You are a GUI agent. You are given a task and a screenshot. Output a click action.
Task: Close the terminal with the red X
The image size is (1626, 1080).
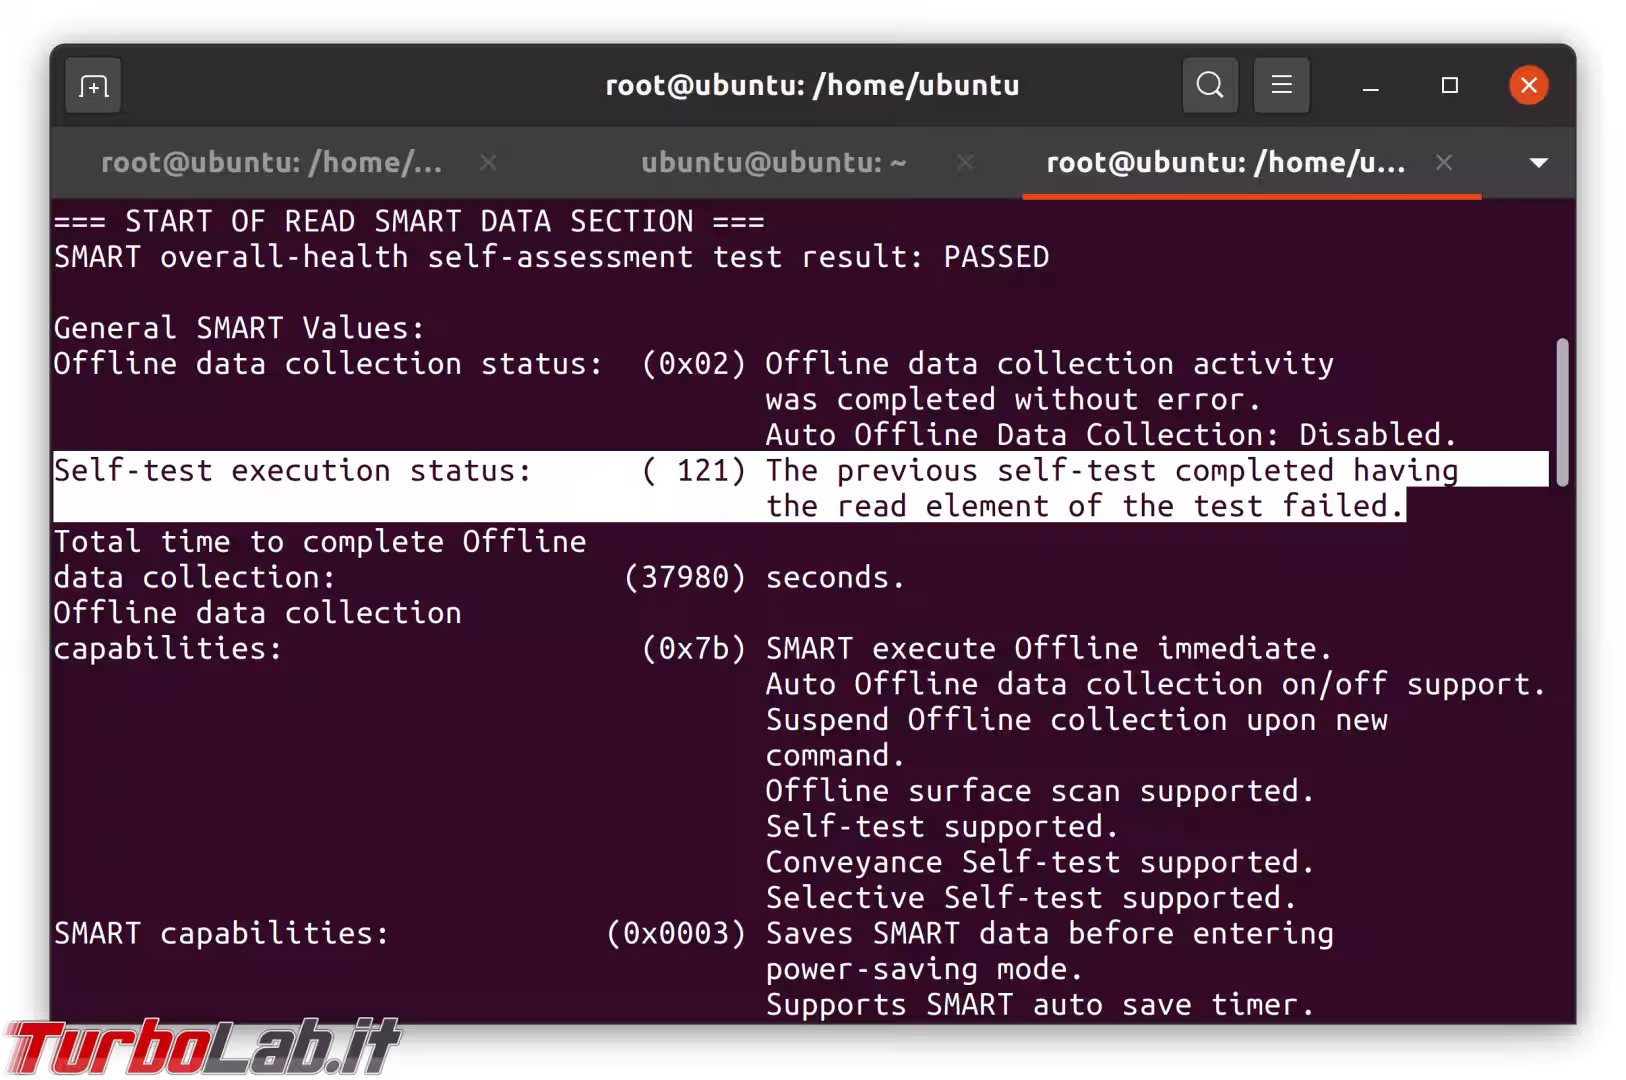point(1528,86)
